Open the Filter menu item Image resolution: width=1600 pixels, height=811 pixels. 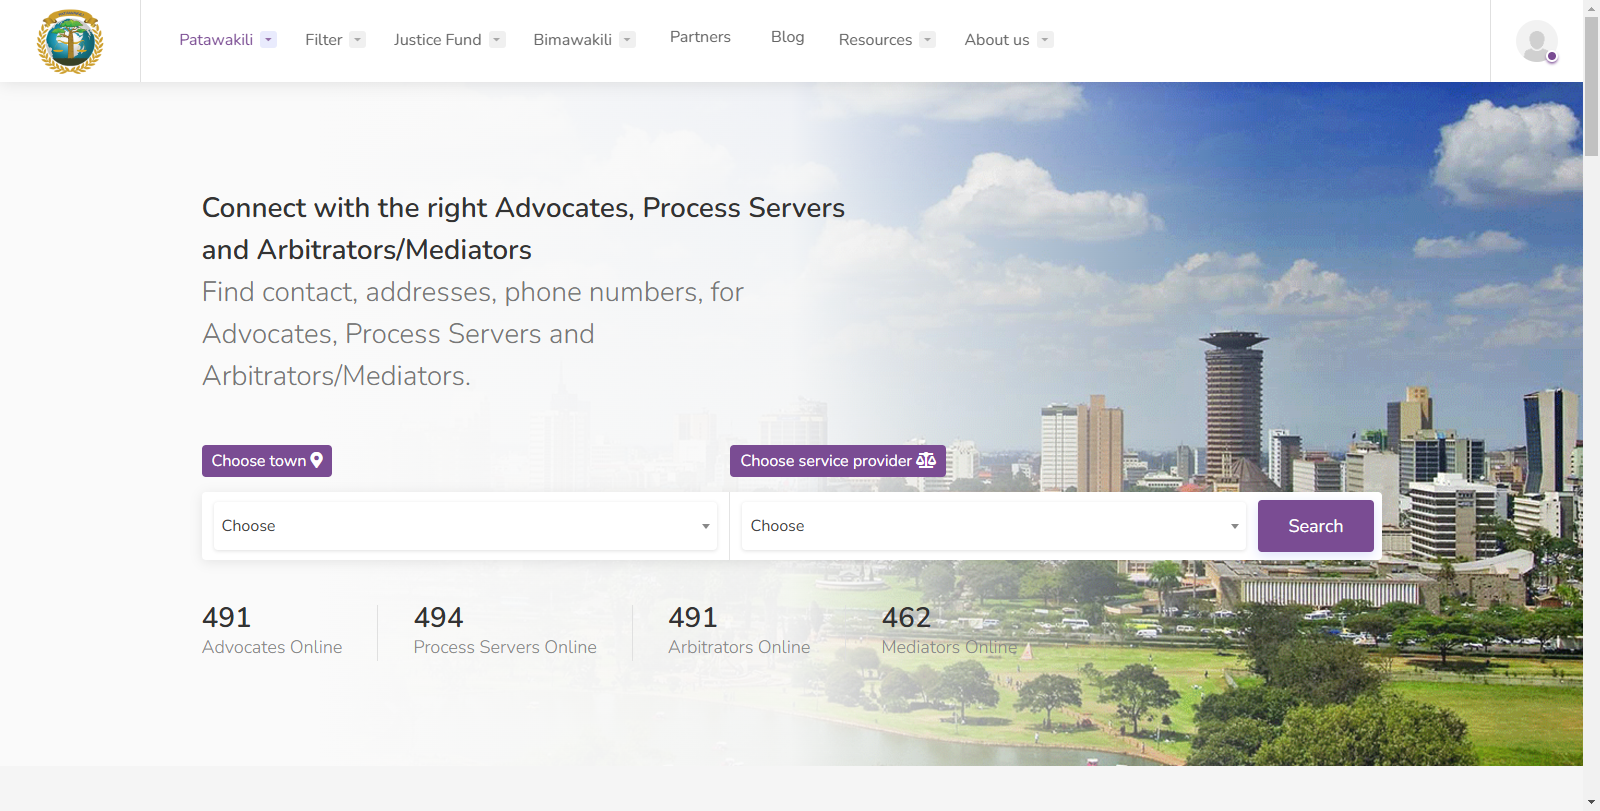[x=324, y=40]
